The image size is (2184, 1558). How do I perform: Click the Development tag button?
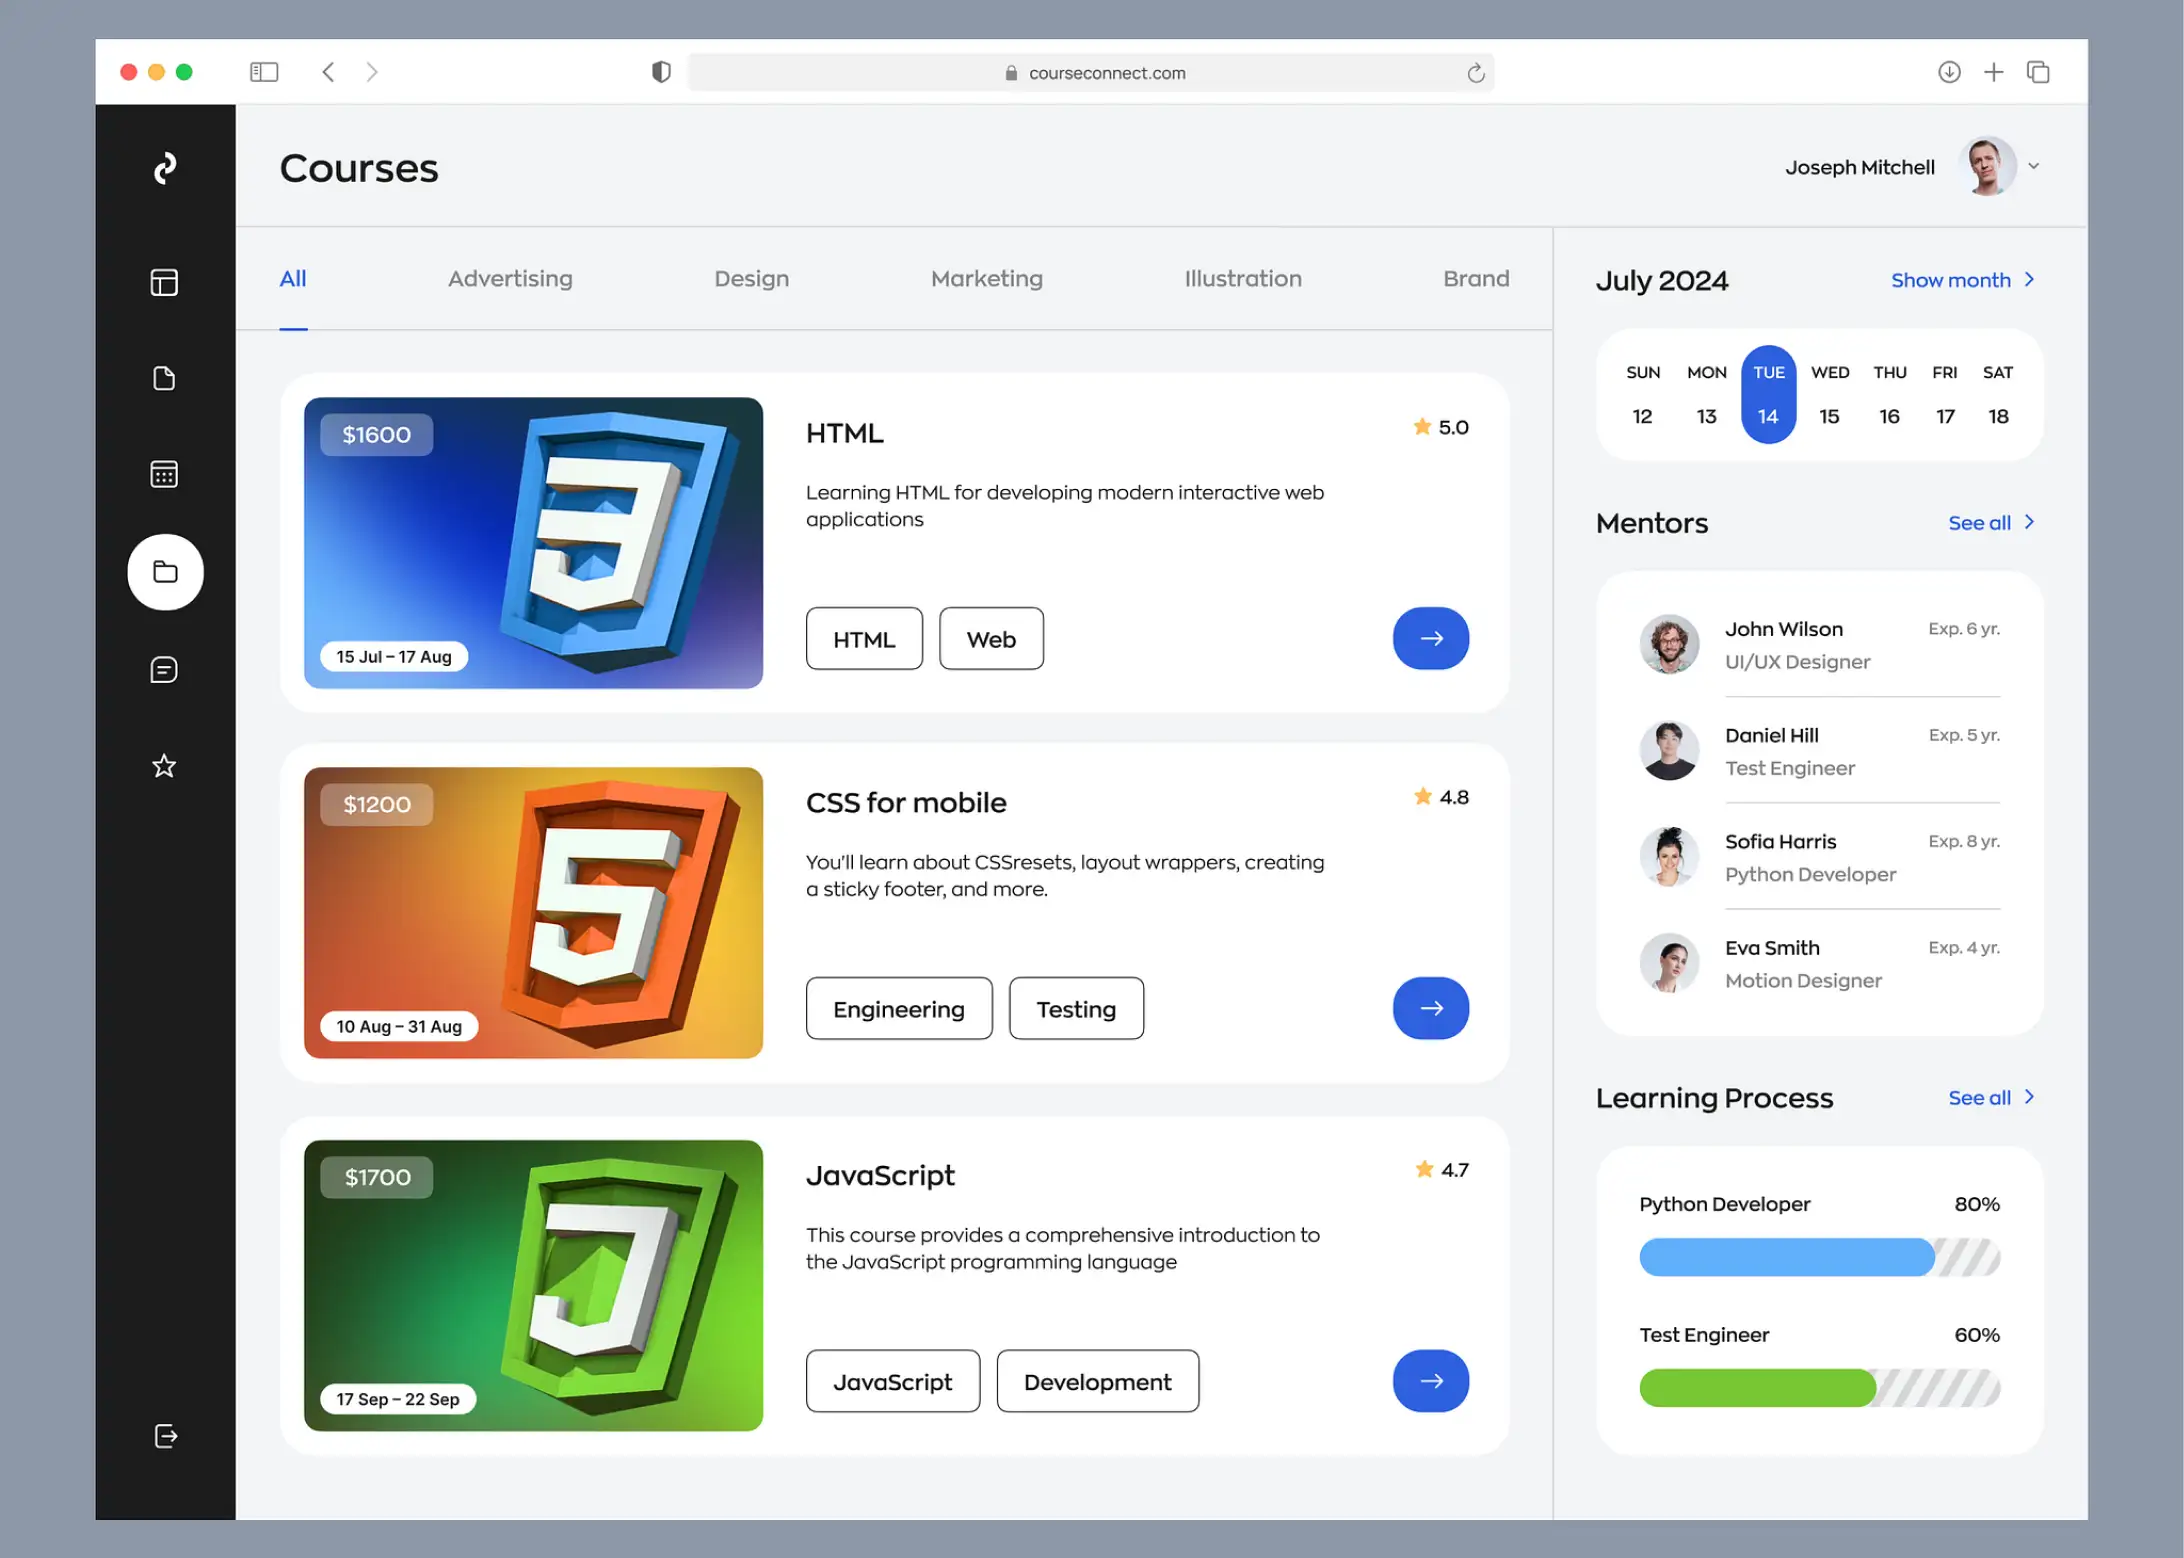click(1097, 1382)
